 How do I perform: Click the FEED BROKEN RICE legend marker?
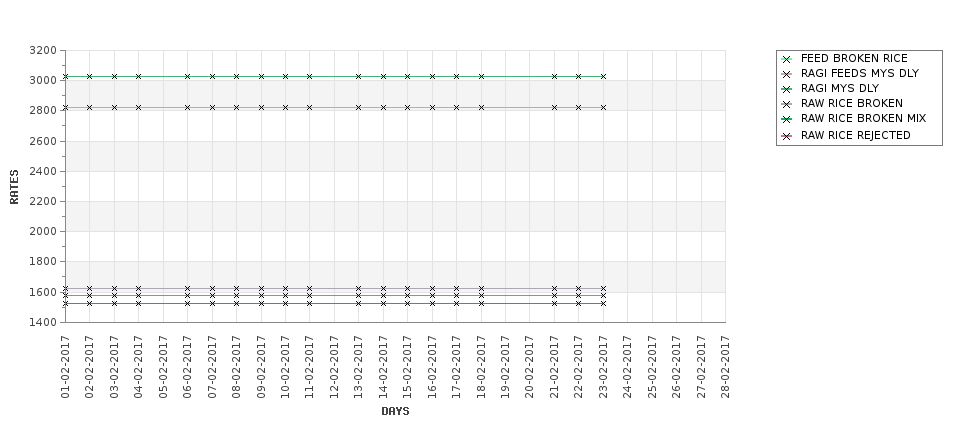[787, 59]
